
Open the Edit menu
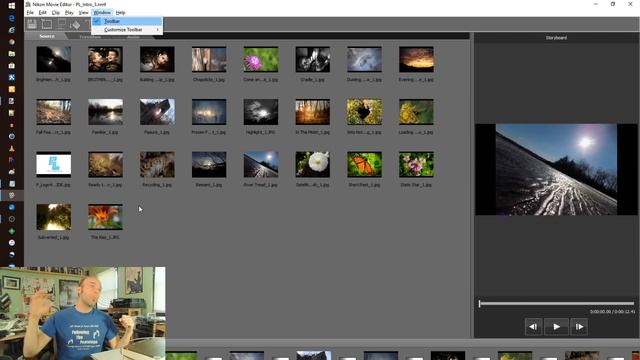coord(42,13)
